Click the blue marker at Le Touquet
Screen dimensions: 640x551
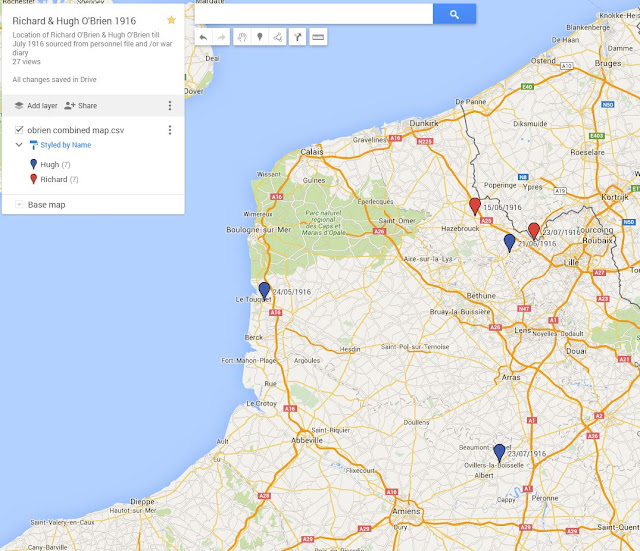click(x=264, y=291)
